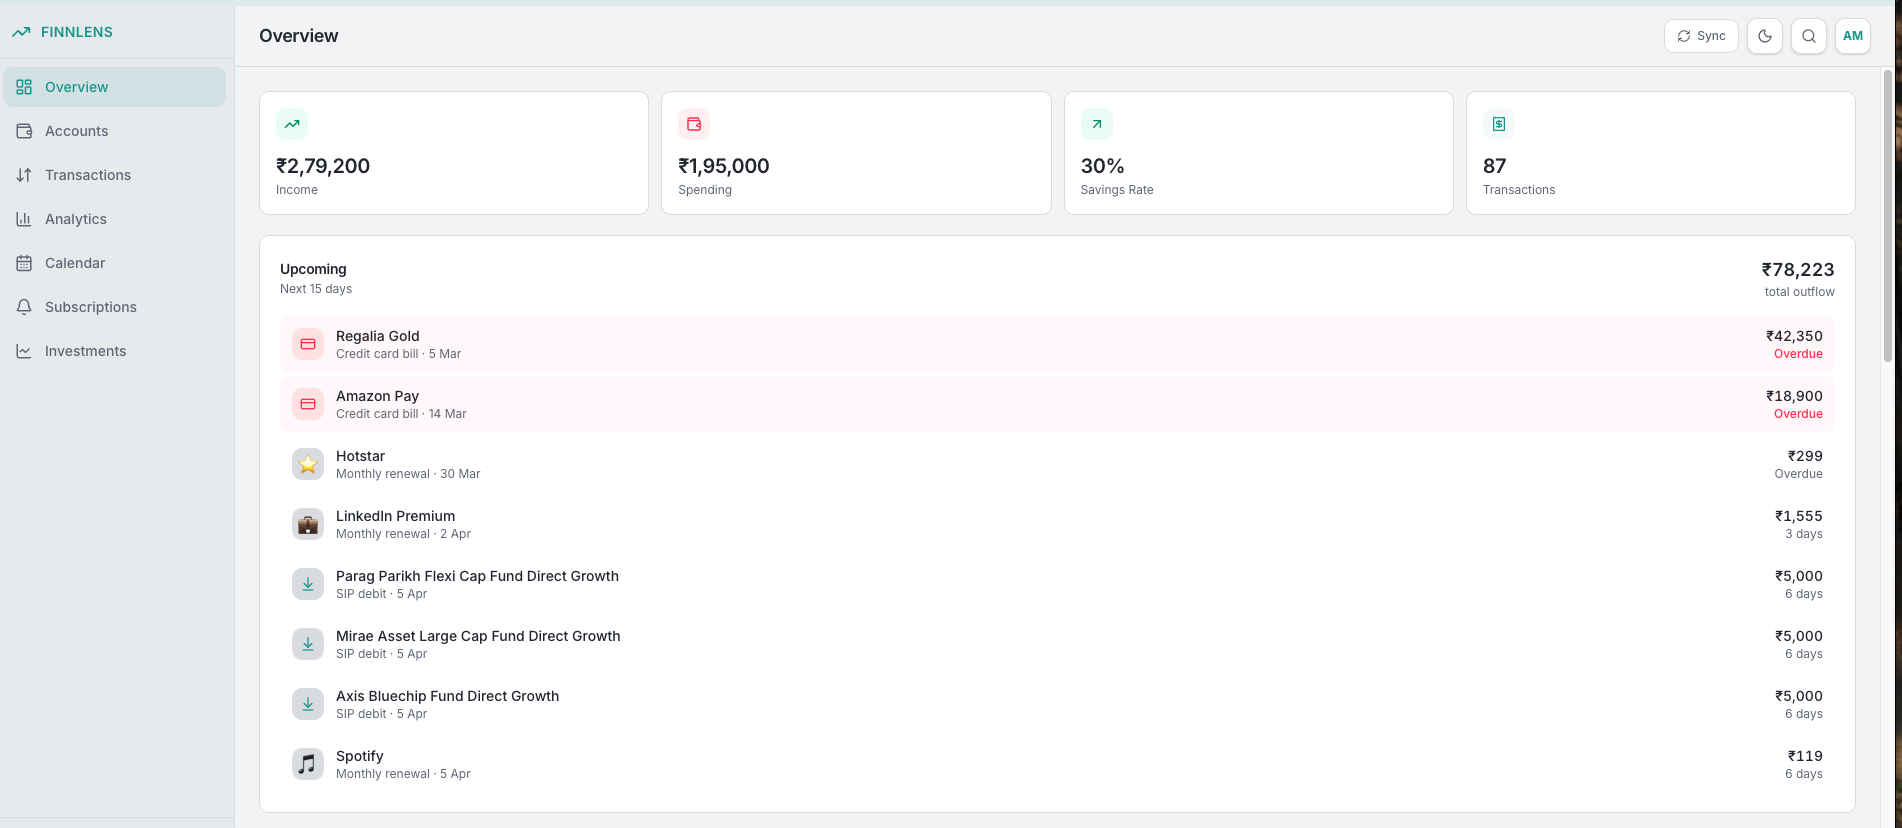Go to Subscriptions in sidebar
The image size is (1902, 828).
(x=114, y=307)
